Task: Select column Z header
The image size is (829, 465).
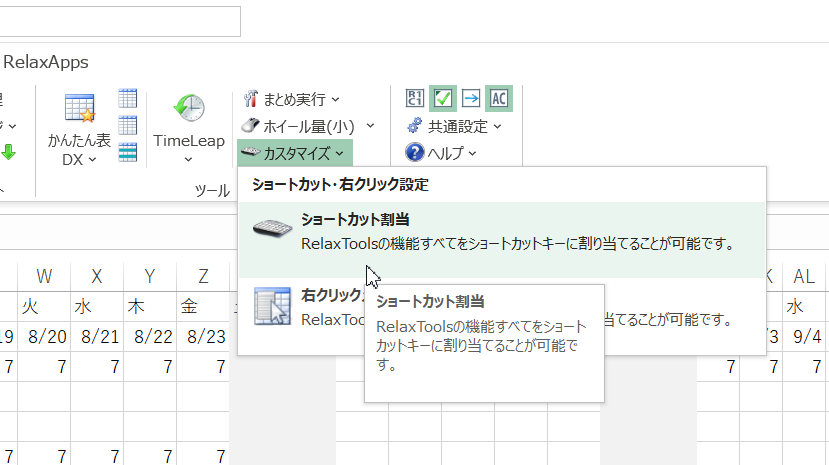Action: pyautogui.click(x=203, y=276)
